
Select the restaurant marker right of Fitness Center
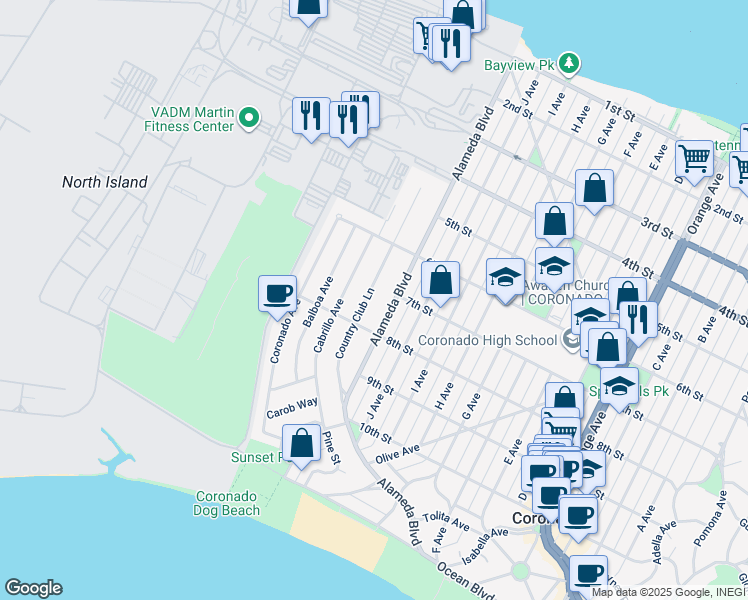click(312, 117)
